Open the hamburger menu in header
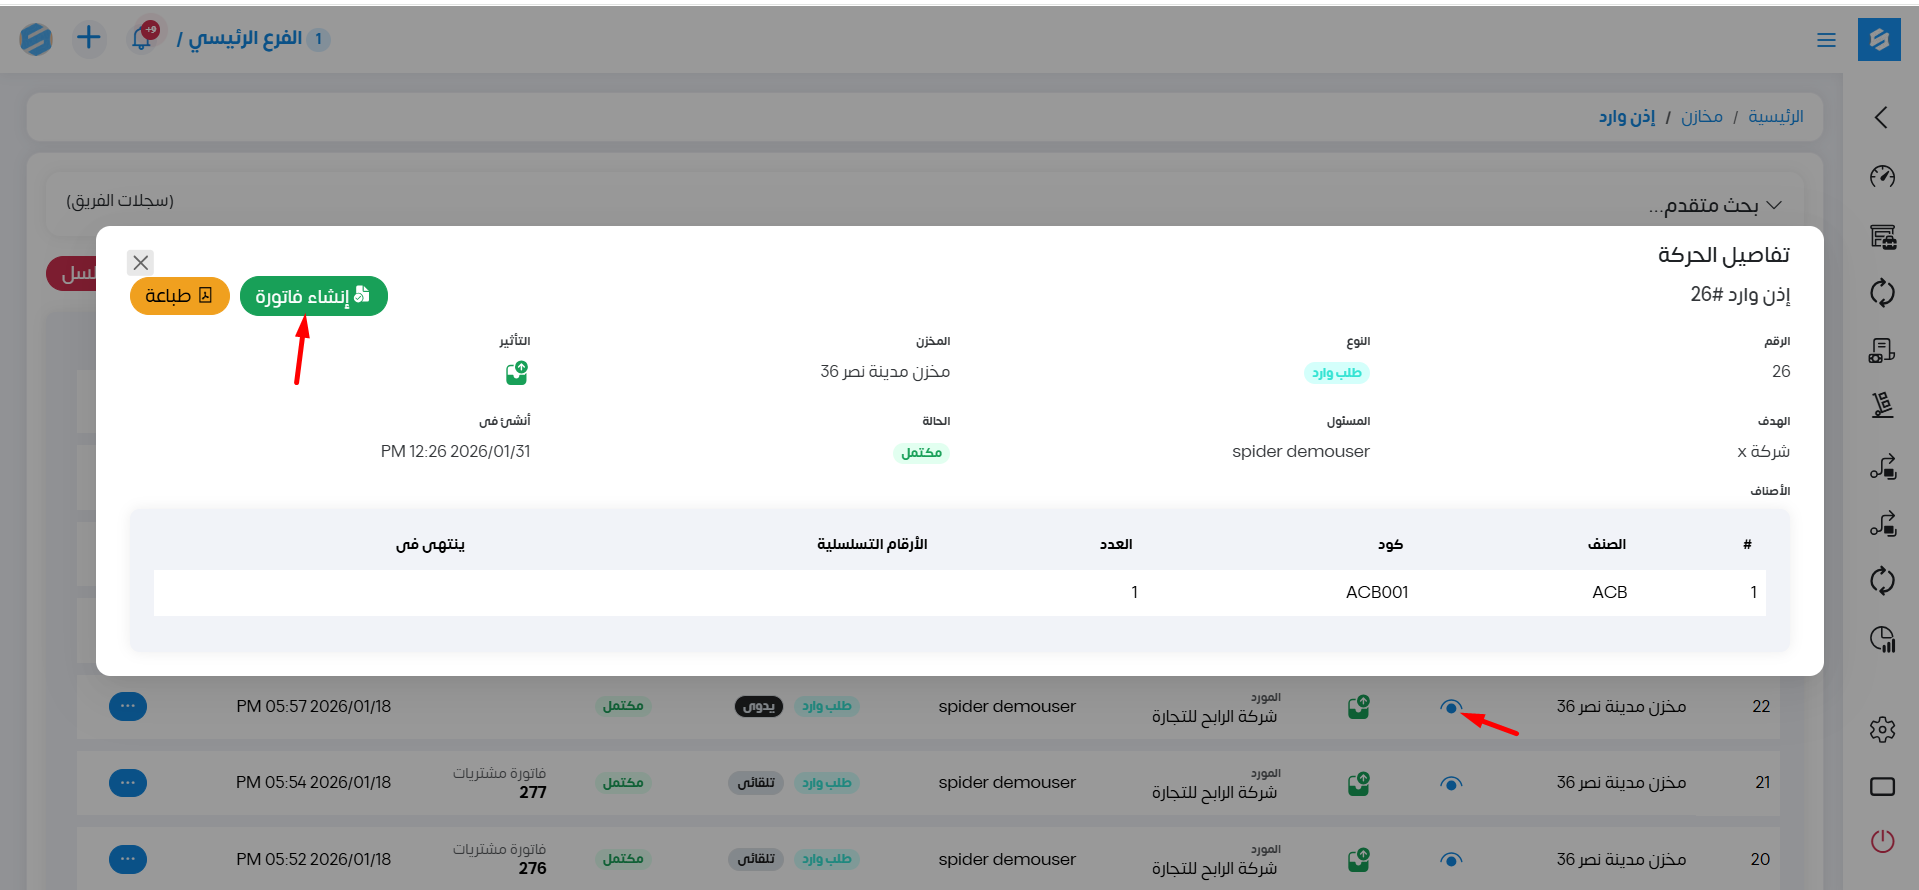1919x890 pixels. click(1826, 40)
